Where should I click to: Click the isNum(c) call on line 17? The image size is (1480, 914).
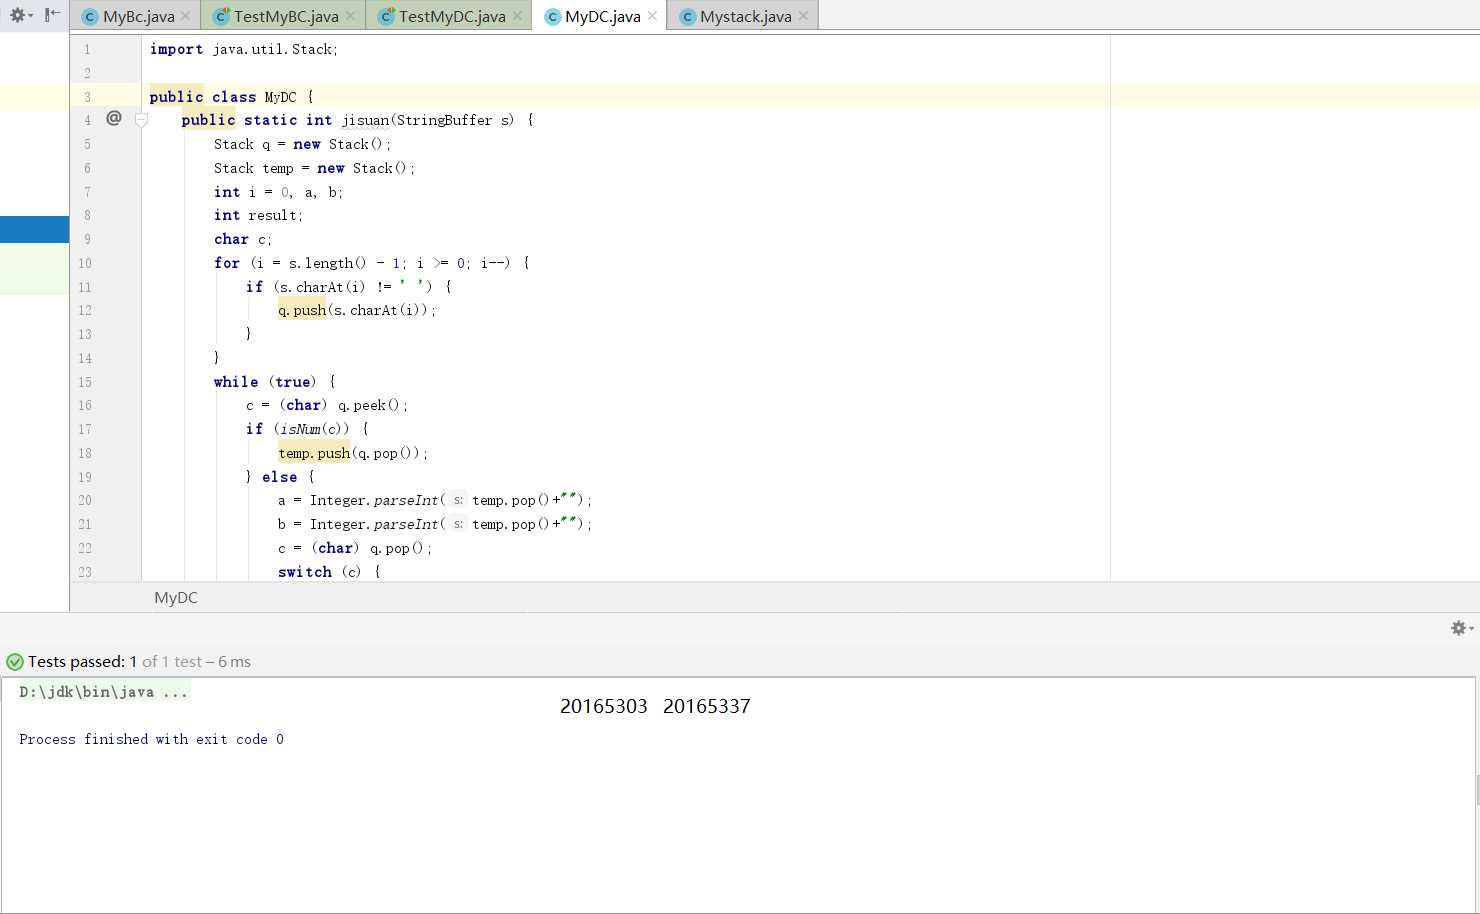pos(313,429)
